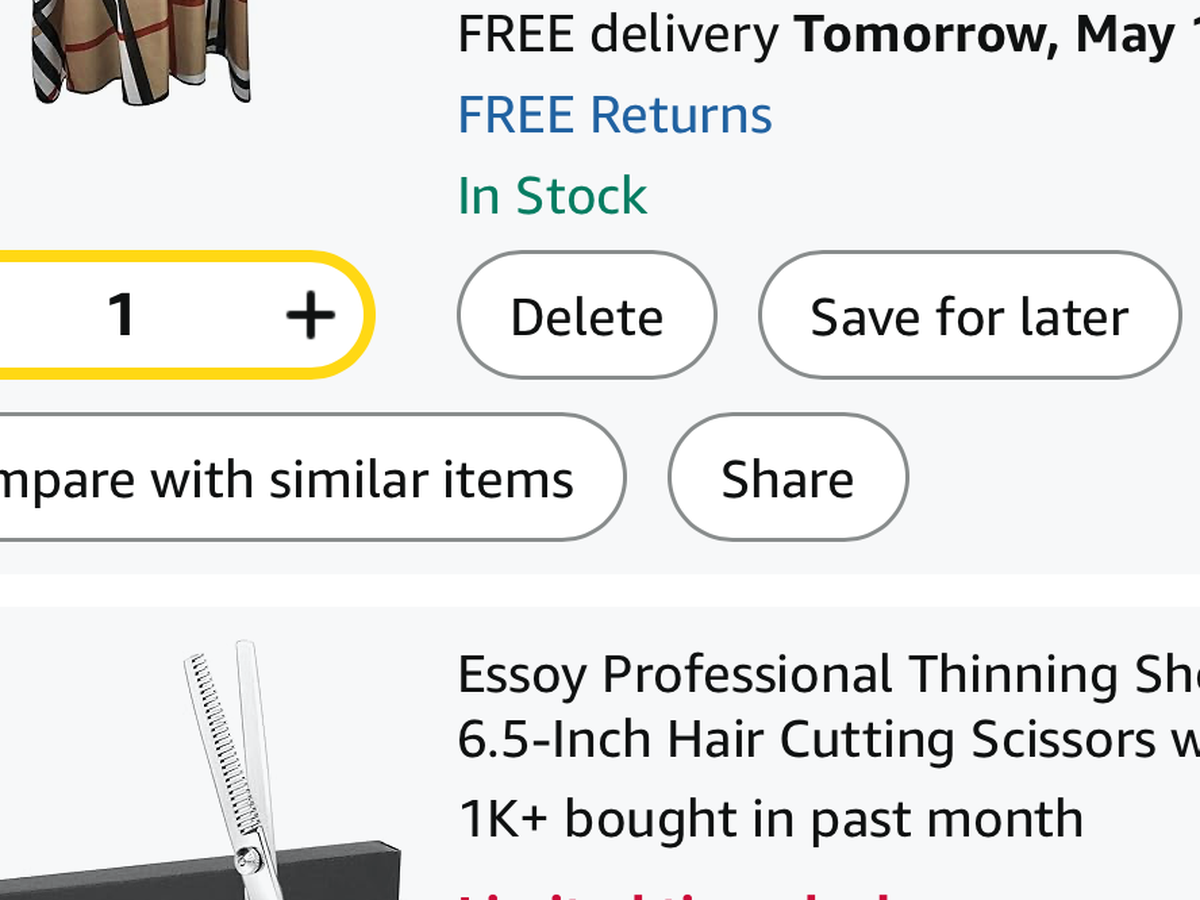Click the quantity value 1
The height and width of the screenshot is (900, 1200).
pos(121,316)
